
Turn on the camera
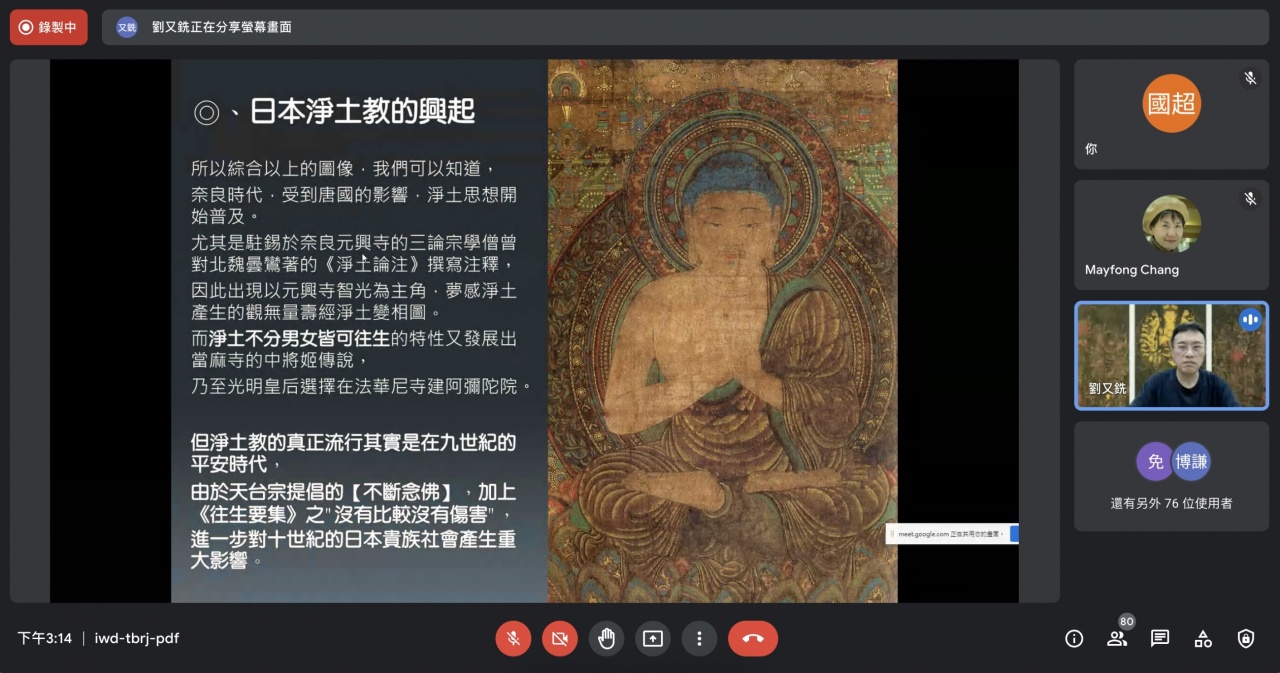click(560, 638)
